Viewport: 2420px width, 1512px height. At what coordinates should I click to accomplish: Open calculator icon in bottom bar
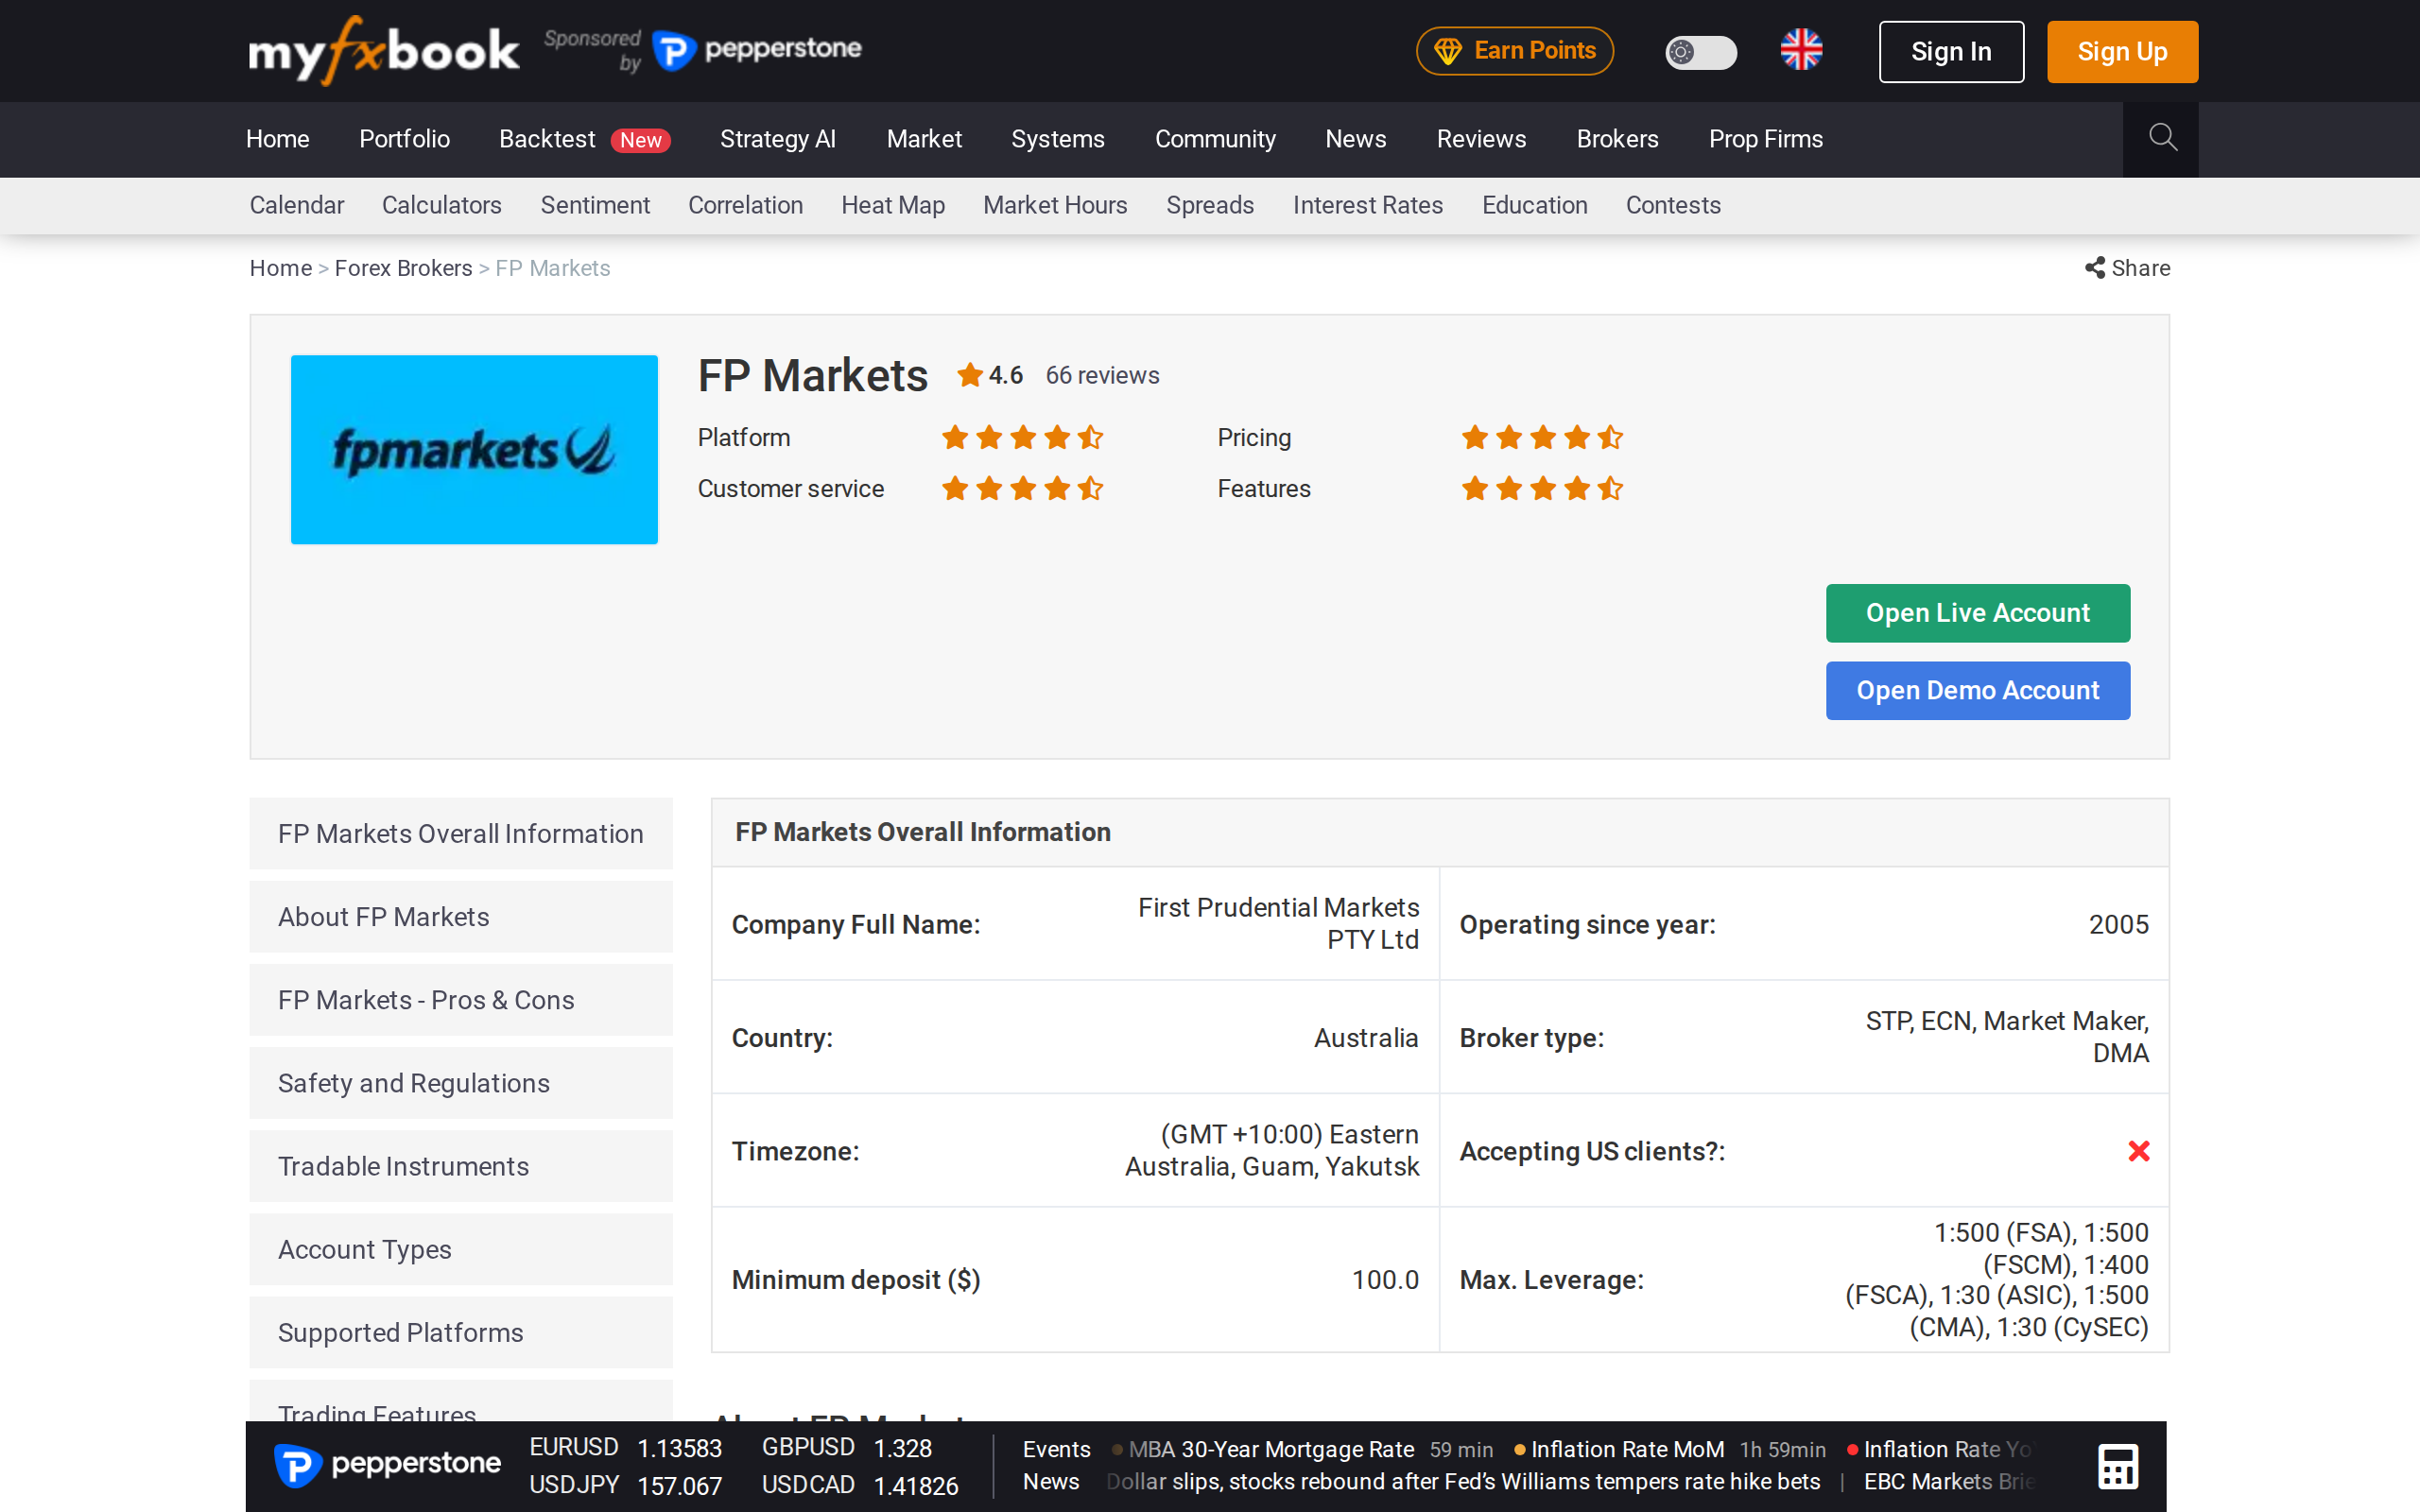point(2117,1466)
